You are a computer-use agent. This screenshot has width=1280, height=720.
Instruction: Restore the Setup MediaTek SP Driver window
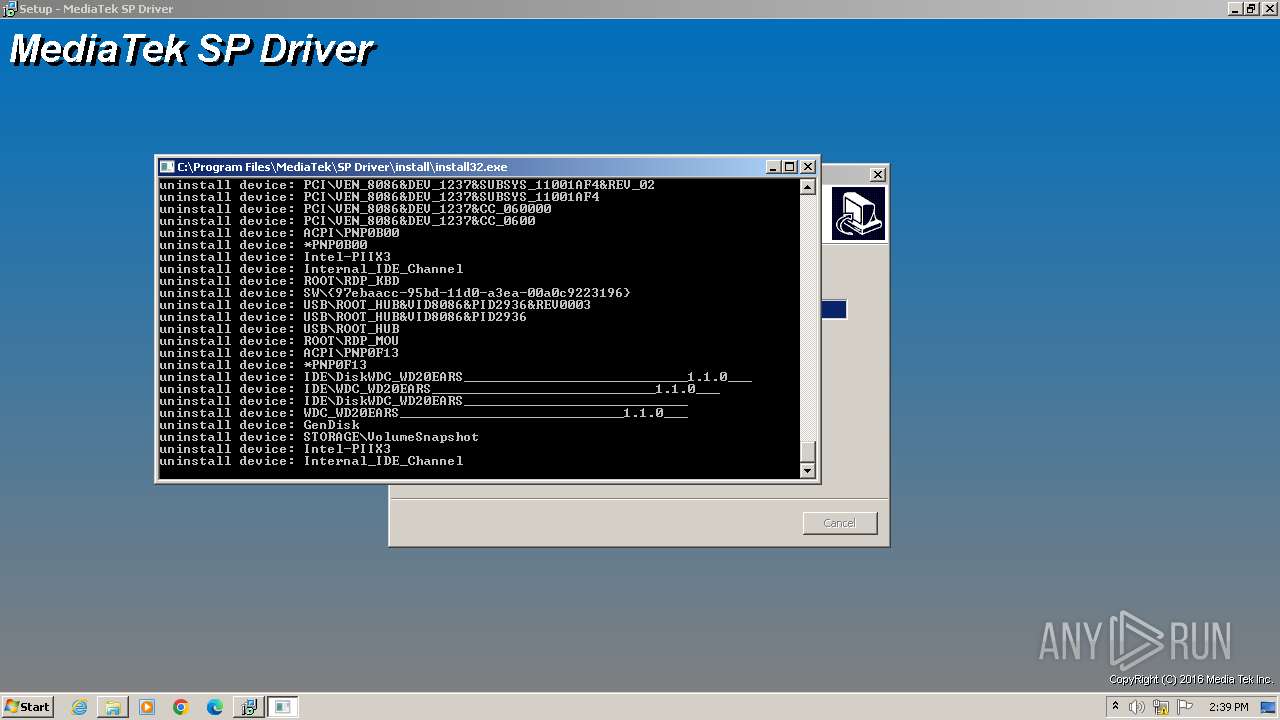click(1252, 8)
